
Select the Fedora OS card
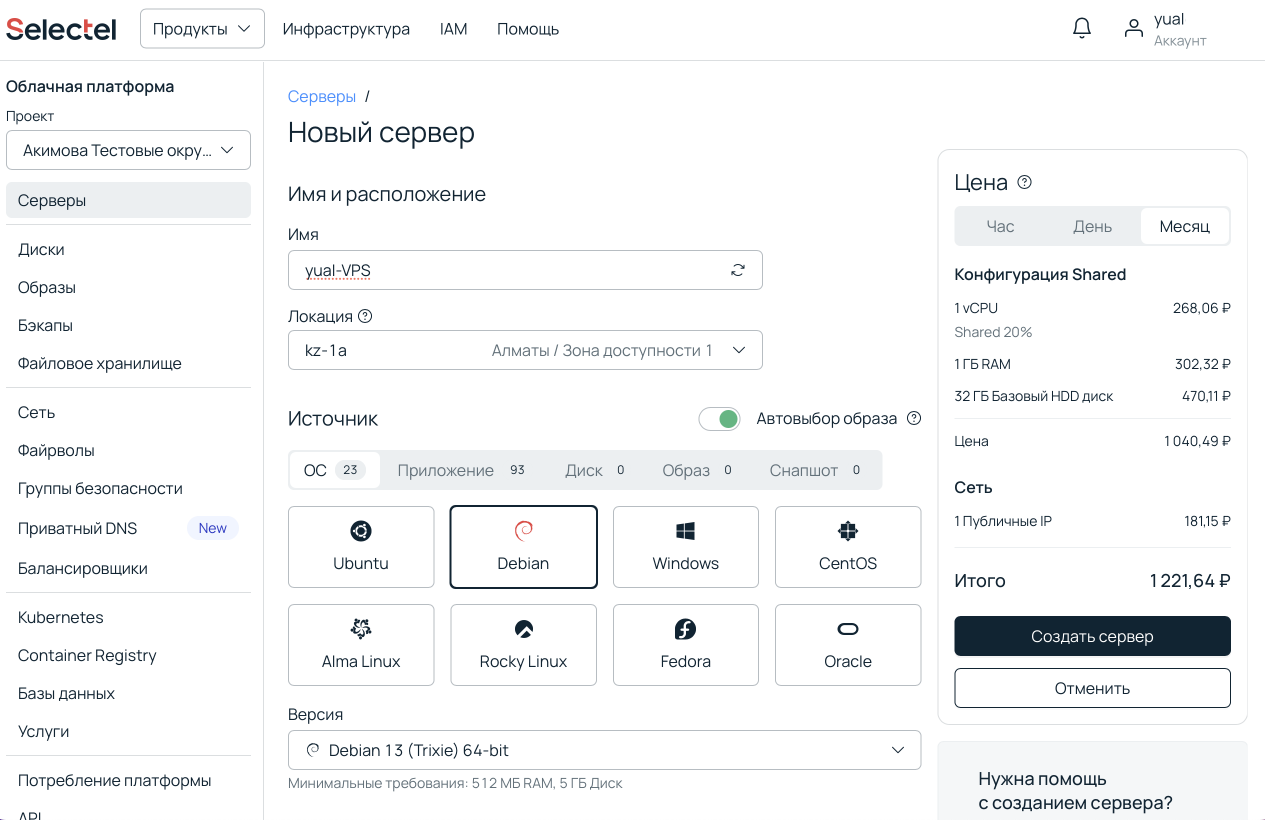click(686, 645)
